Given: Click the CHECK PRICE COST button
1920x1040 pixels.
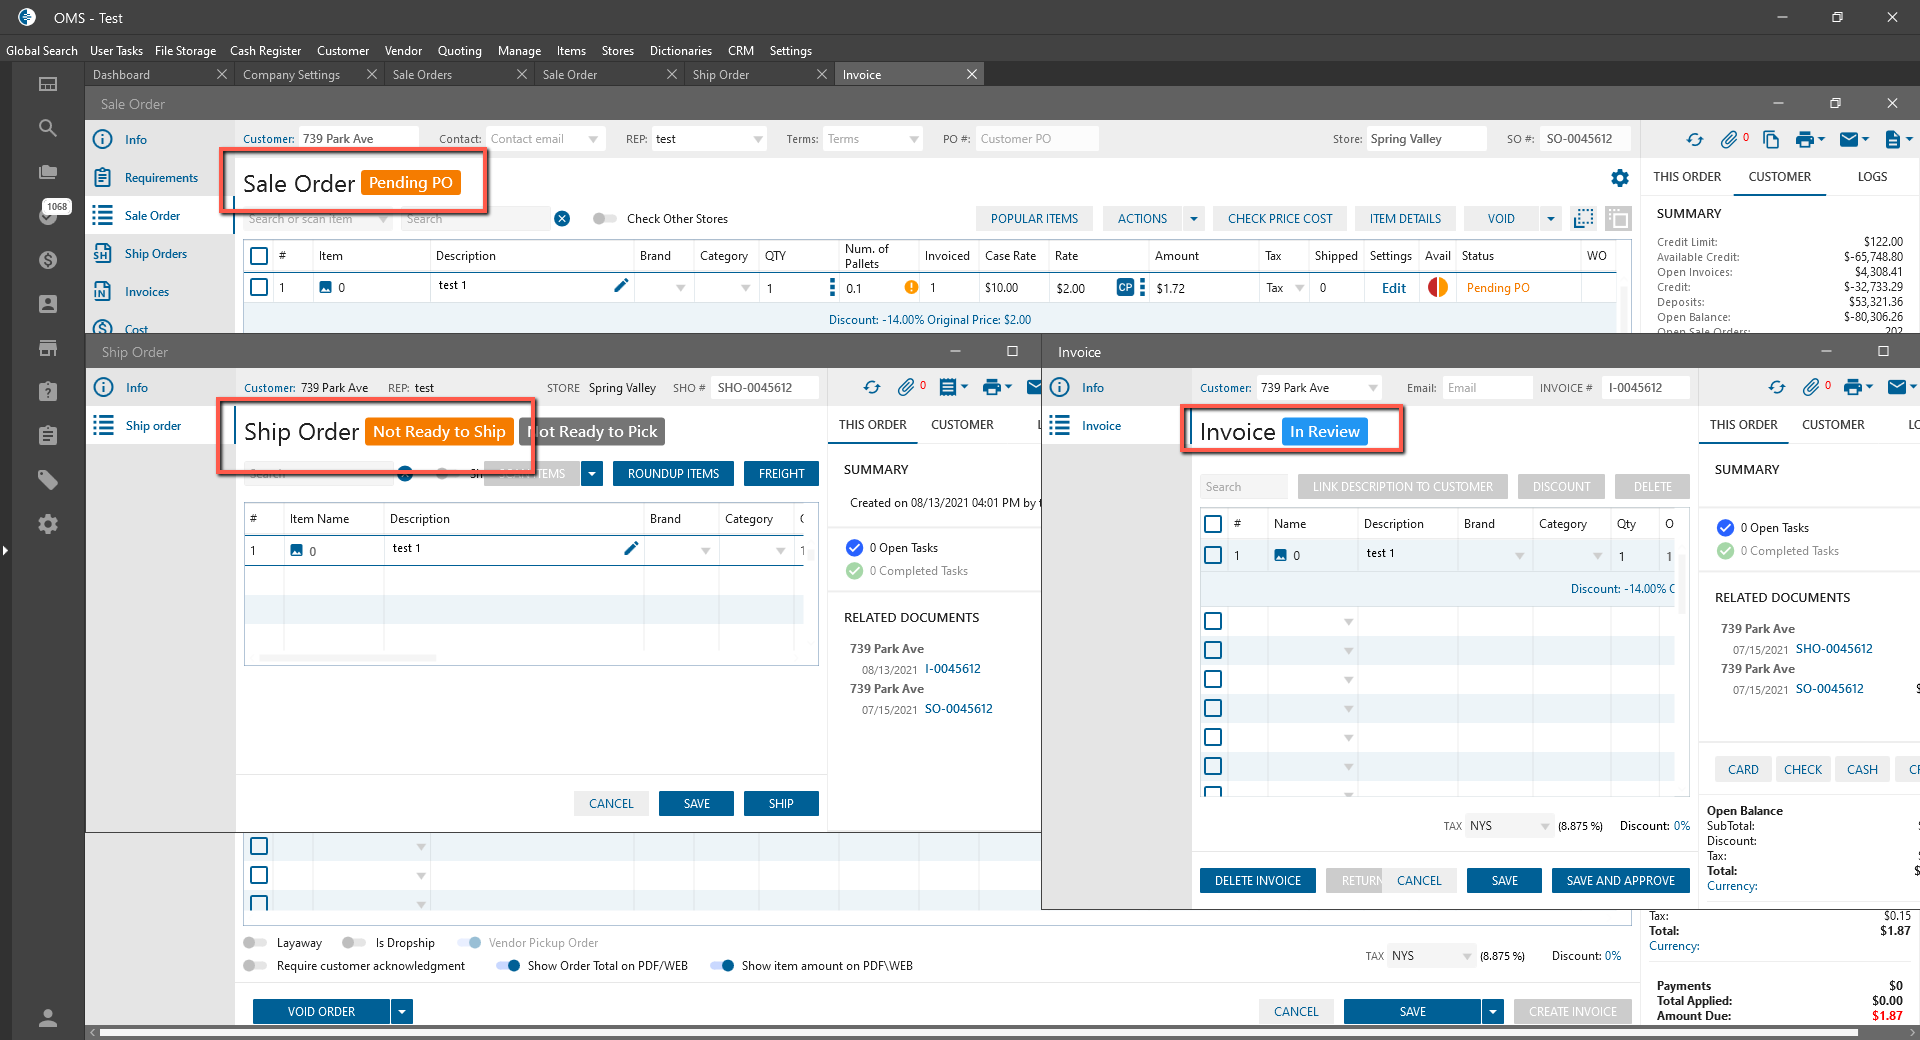Looking at the screenshot, I should [1280, 219].
